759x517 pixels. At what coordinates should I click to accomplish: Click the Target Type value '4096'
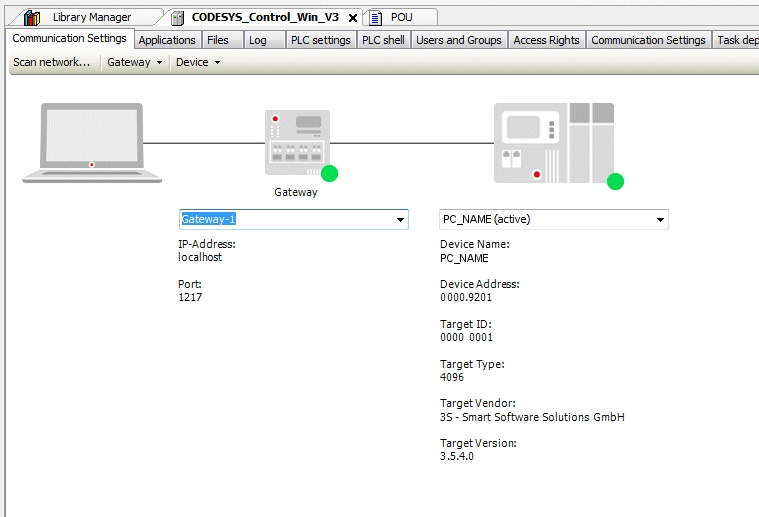[452, 377]
